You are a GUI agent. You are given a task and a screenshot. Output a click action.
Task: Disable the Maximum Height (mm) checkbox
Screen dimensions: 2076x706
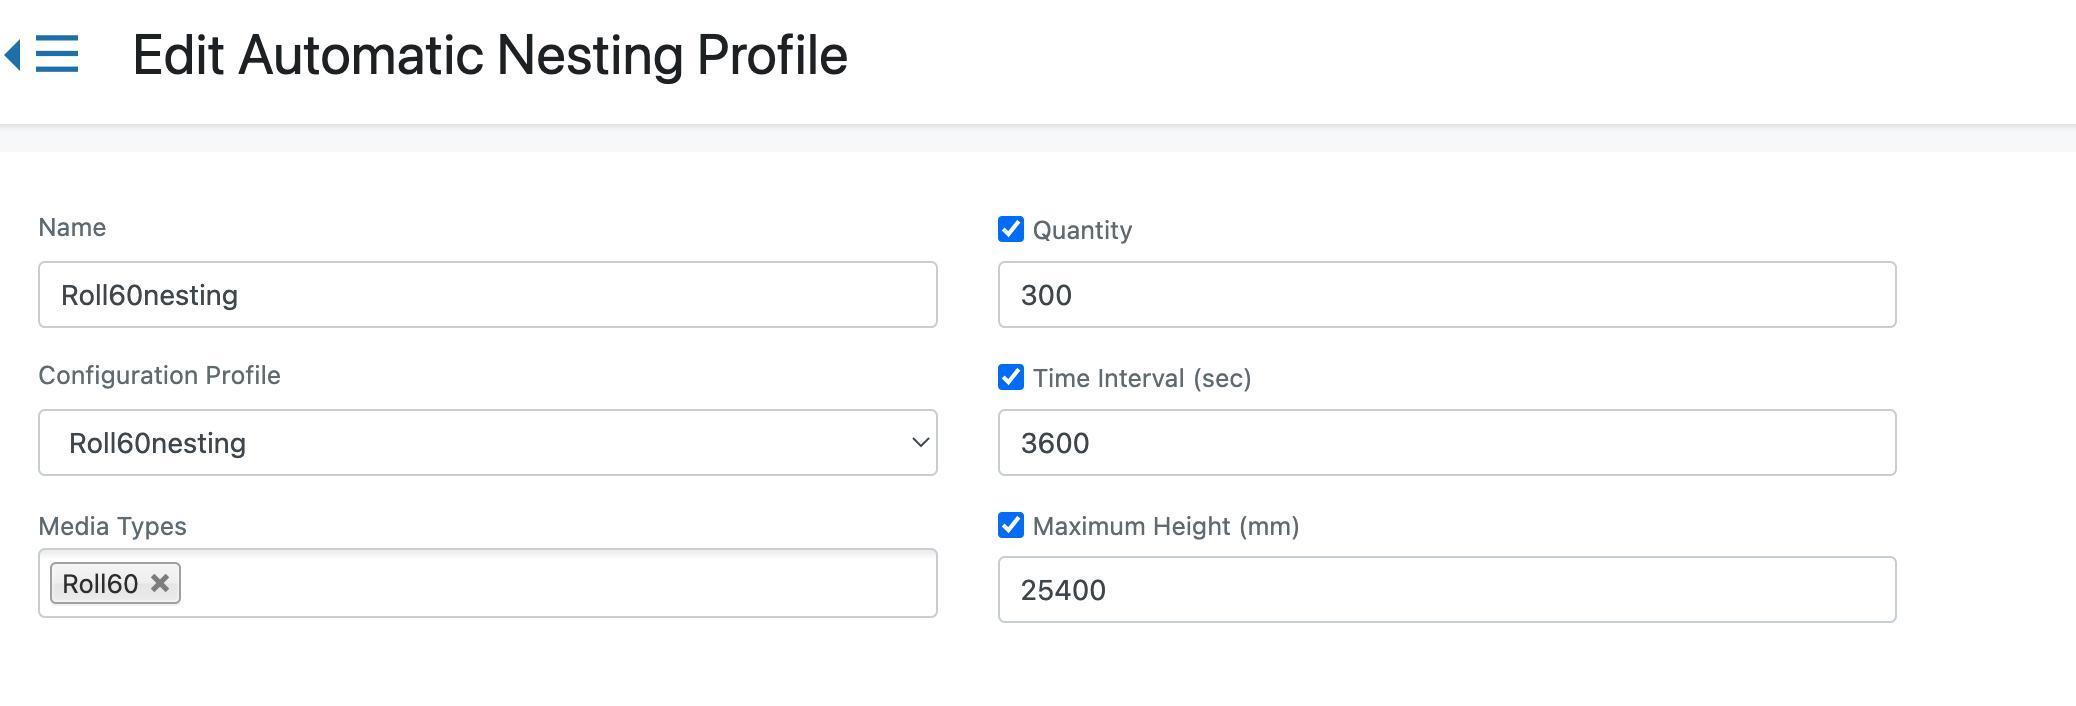click(1011, 525)
